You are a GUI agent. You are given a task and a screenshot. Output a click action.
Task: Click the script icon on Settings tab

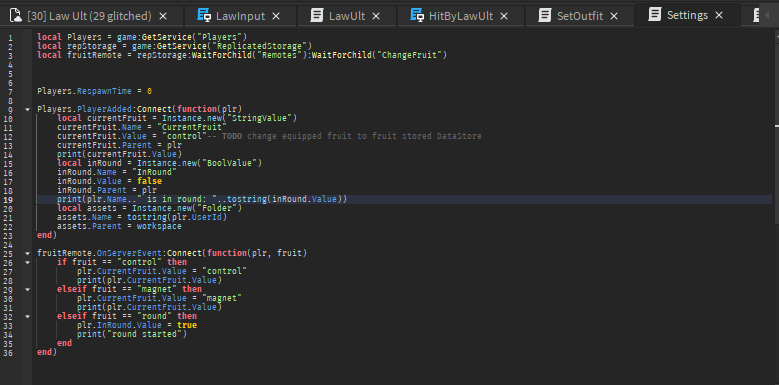coord(655,14)
